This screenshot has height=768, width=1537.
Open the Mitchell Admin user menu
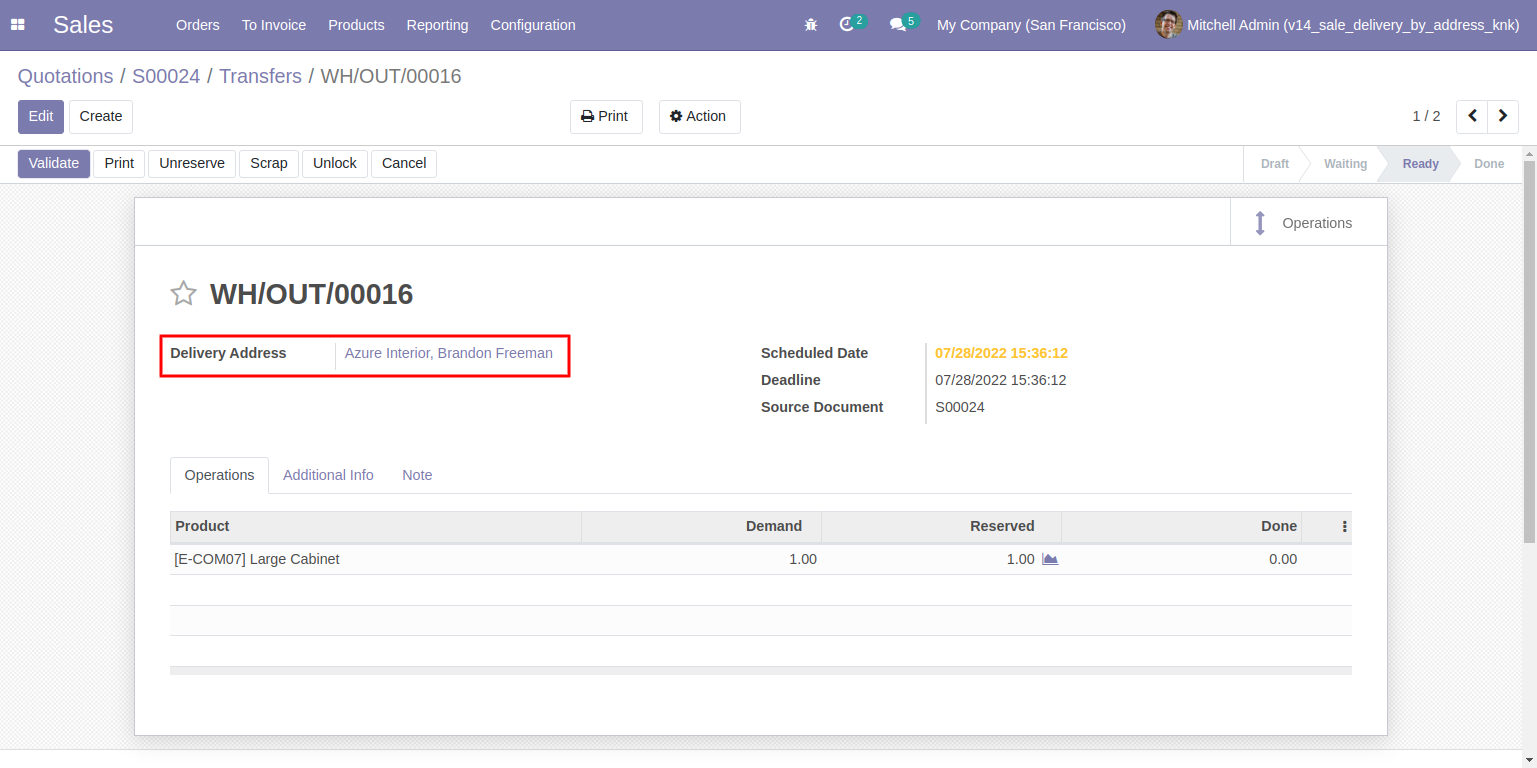pos(1337,25)
